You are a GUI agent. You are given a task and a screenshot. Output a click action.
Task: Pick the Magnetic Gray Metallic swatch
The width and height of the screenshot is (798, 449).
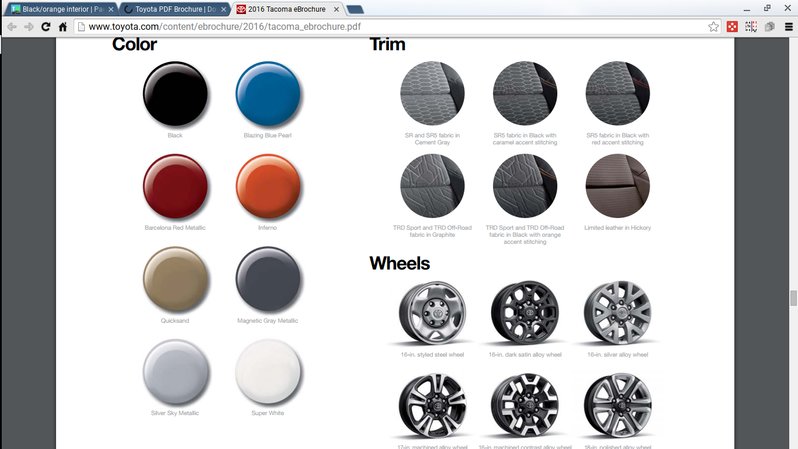(x=268, y=279)
